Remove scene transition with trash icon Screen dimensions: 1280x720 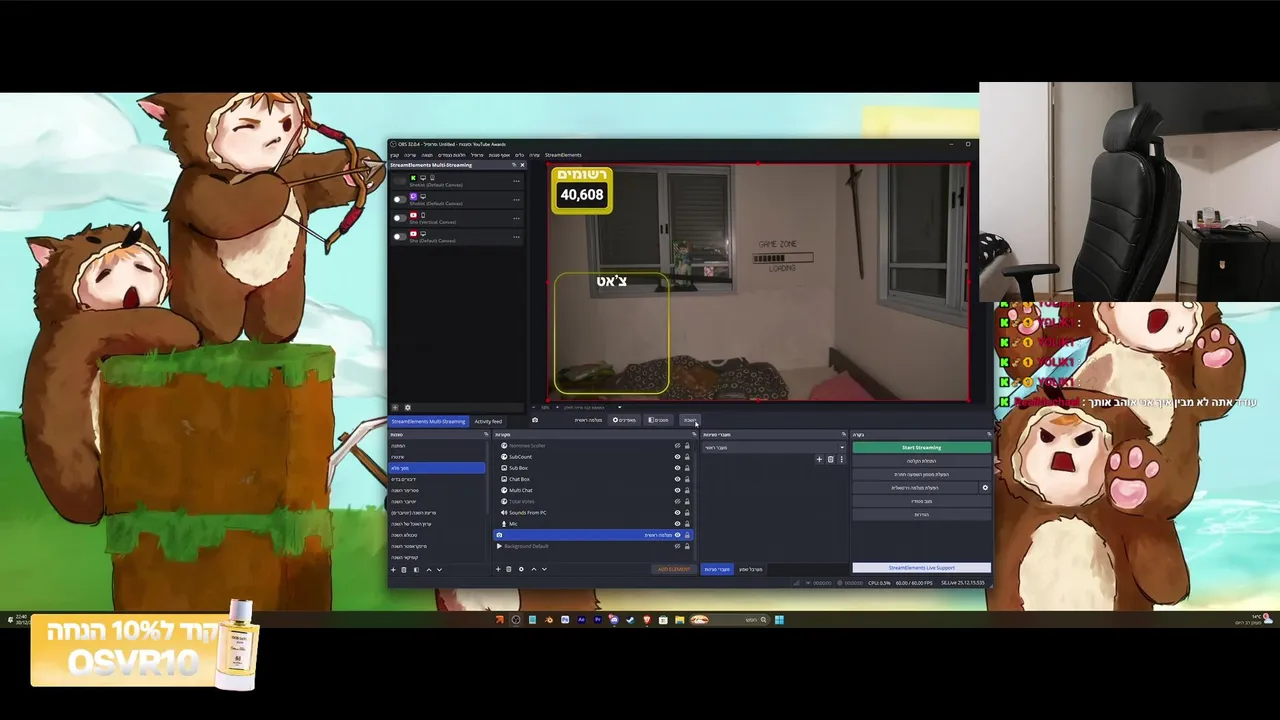(x=830, y=459)
